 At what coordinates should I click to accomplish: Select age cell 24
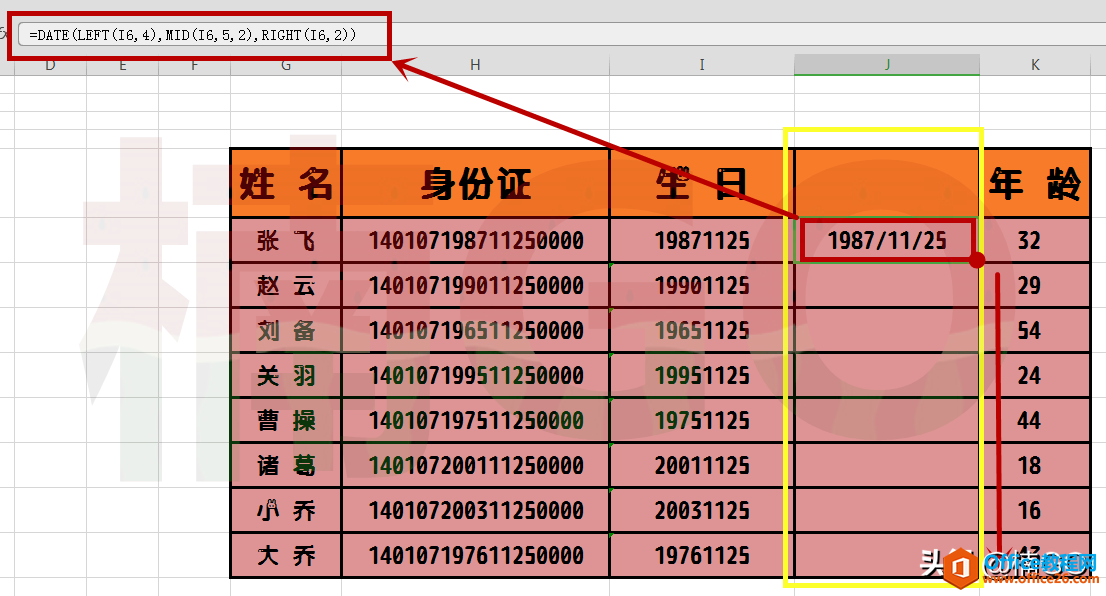[1035, 375]
